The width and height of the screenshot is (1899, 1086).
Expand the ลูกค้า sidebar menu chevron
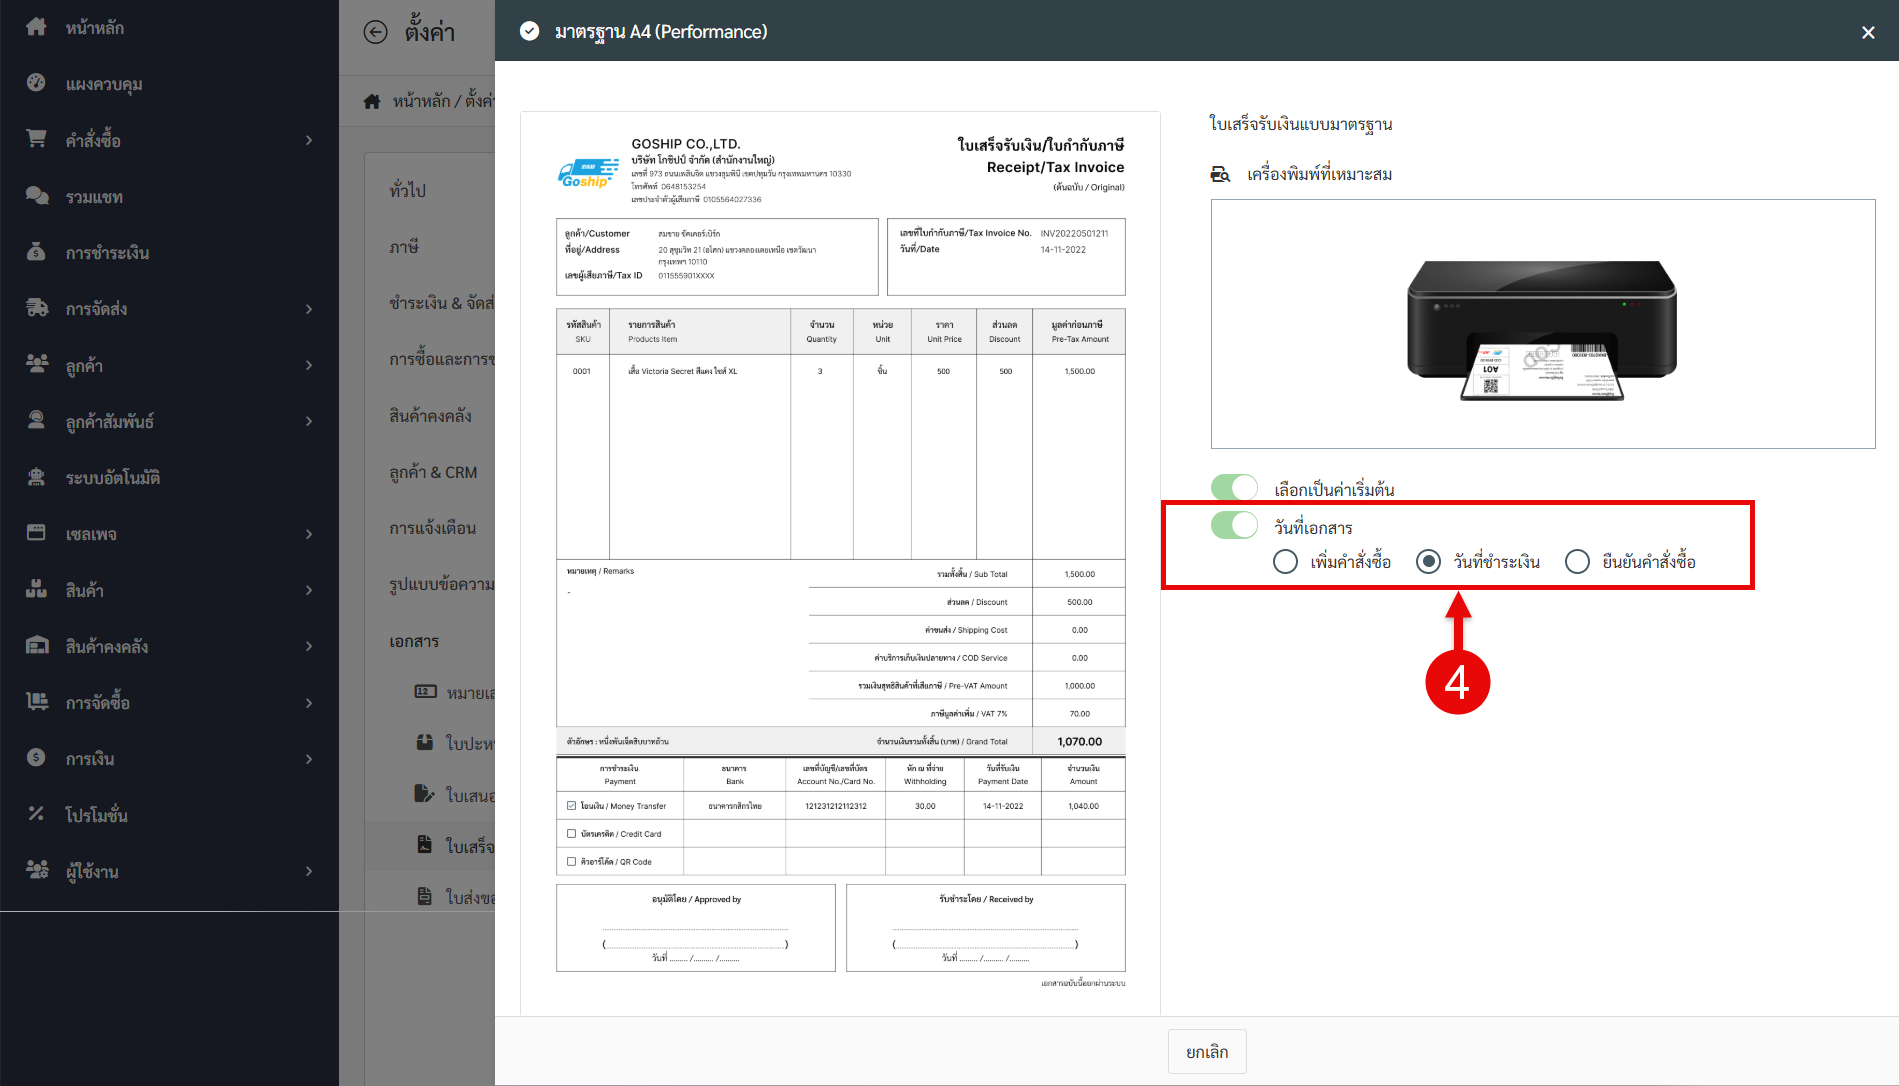click(x=309, y=365)
